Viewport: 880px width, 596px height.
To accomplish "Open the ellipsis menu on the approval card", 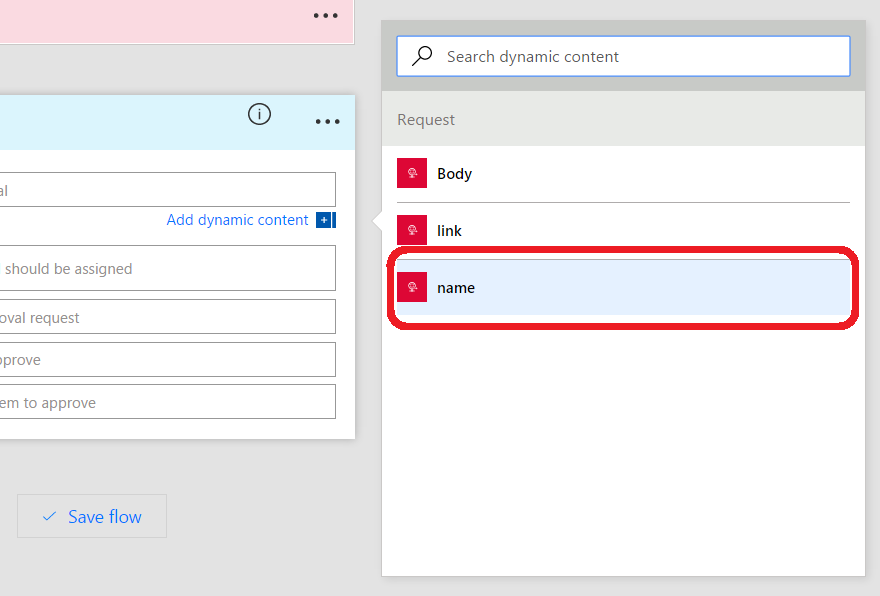I will (x=327, y=121).
